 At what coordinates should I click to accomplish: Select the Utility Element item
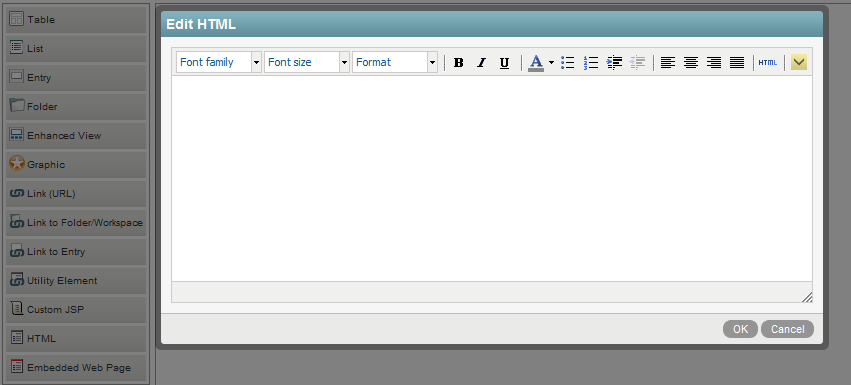(76, 281)
